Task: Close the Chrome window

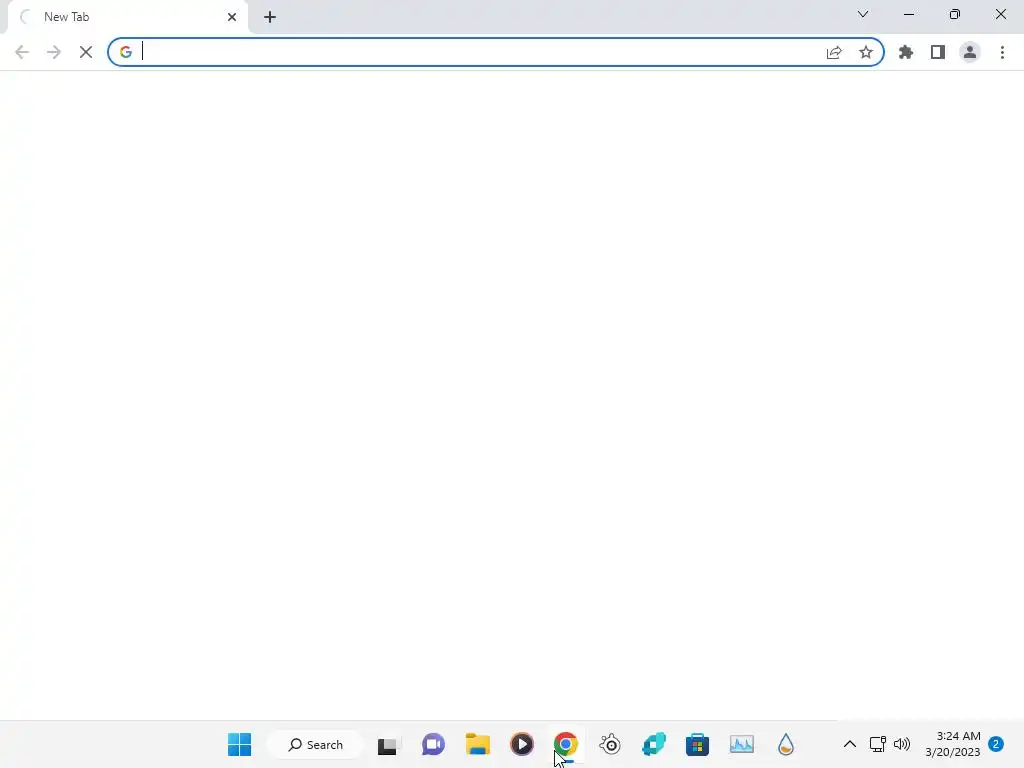Action: (x=1000, y=14)
